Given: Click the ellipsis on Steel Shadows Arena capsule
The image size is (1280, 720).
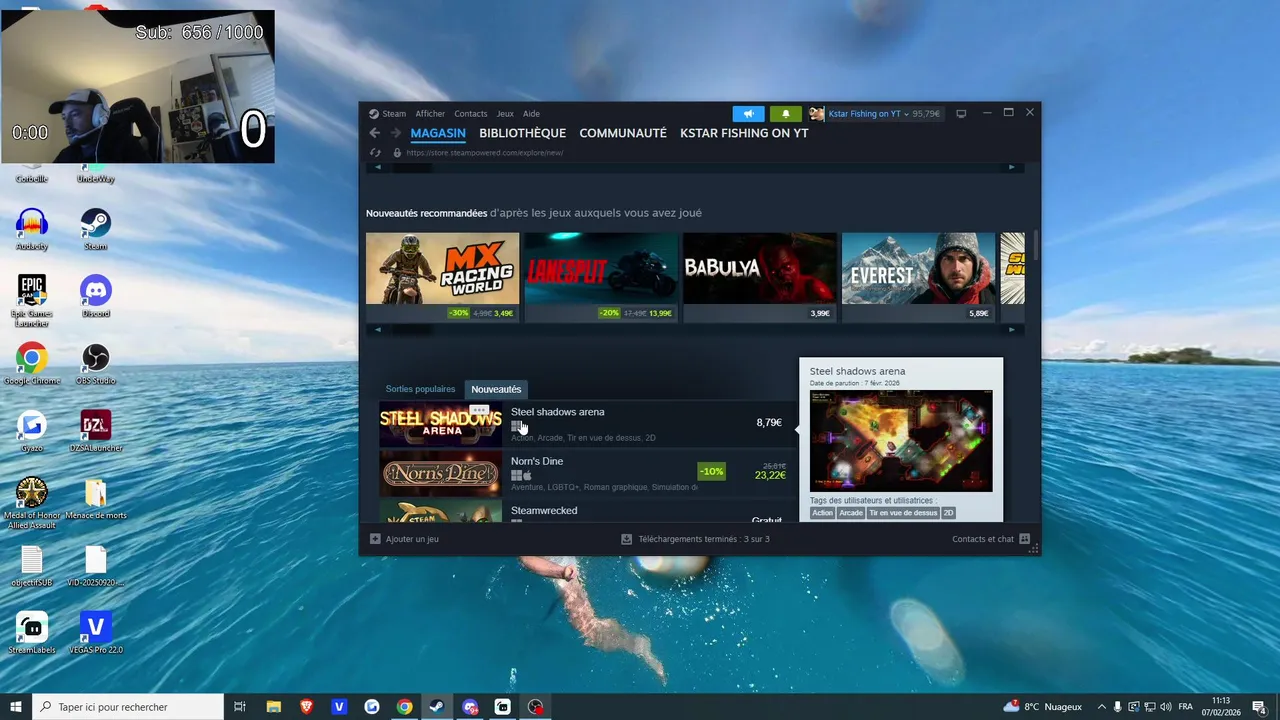Looking at the screenshot, I should tap(479, 410).
